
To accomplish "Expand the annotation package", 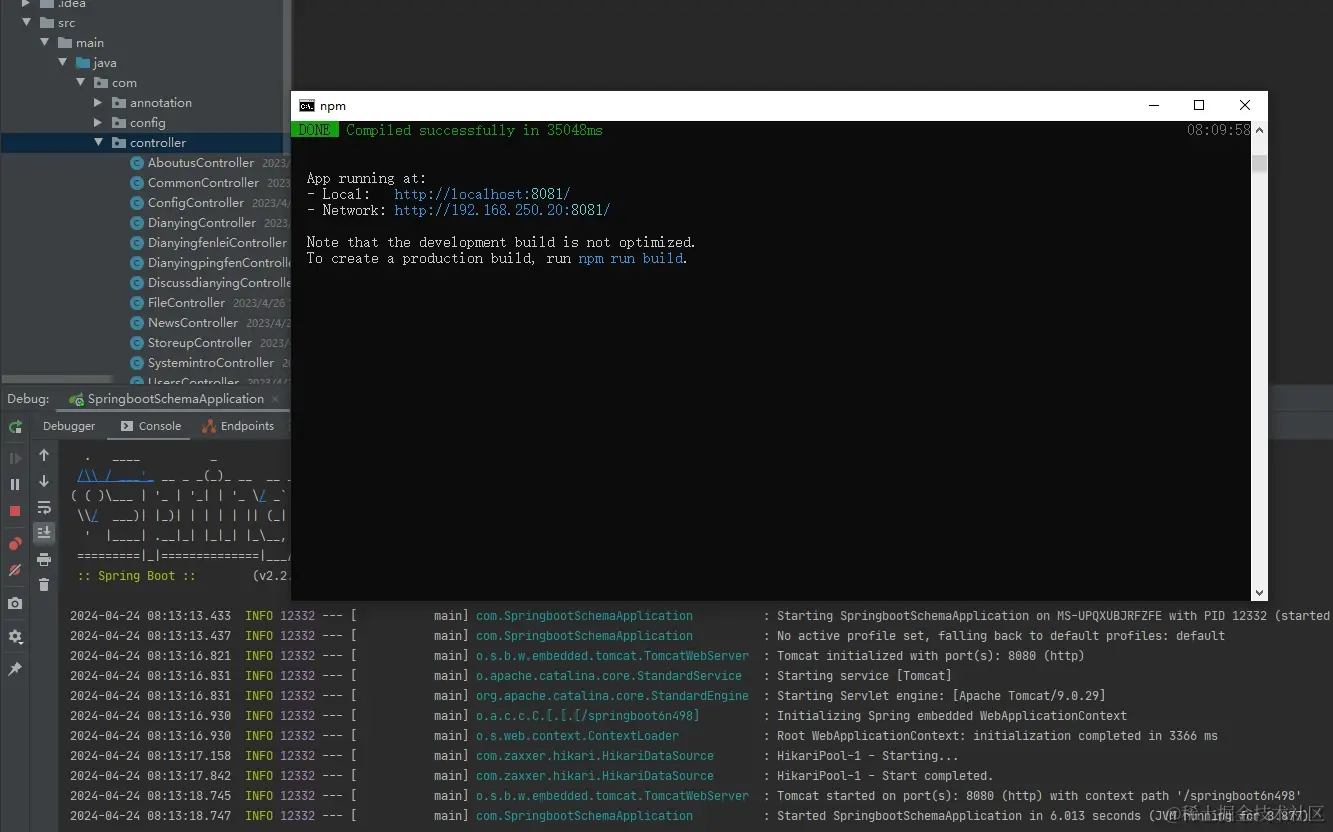I will 98,102.
